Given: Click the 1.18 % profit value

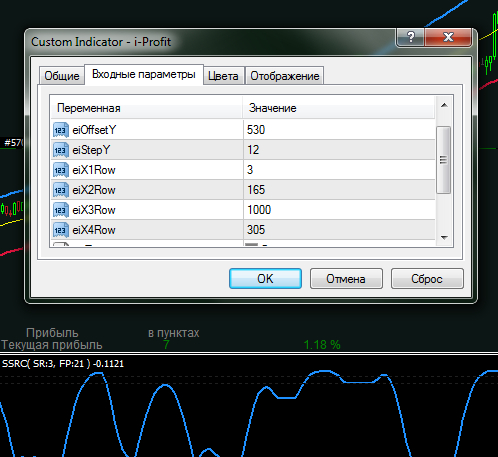Looking at the screenshot, I should [322, 345].
